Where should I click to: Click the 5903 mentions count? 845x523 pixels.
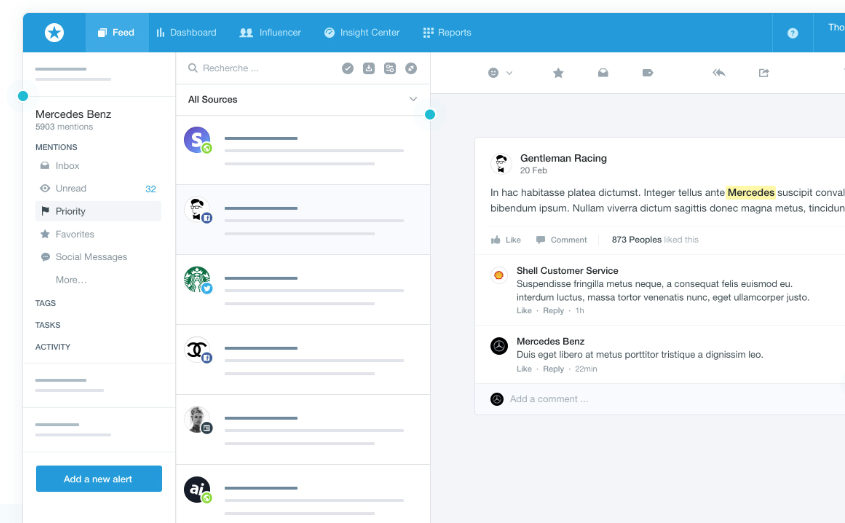click(64, 127)
